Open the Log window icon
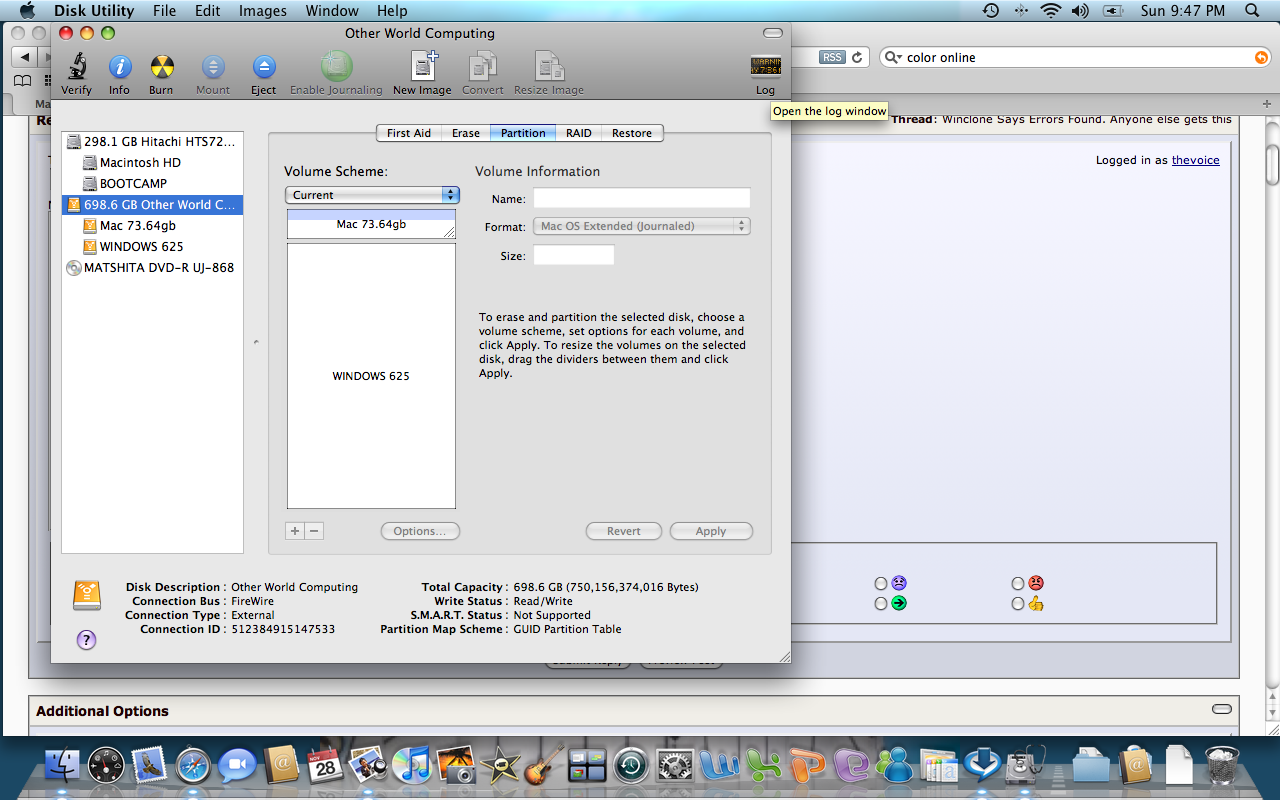The height and width of the screenshot is (800, 1280). [765, 66]
